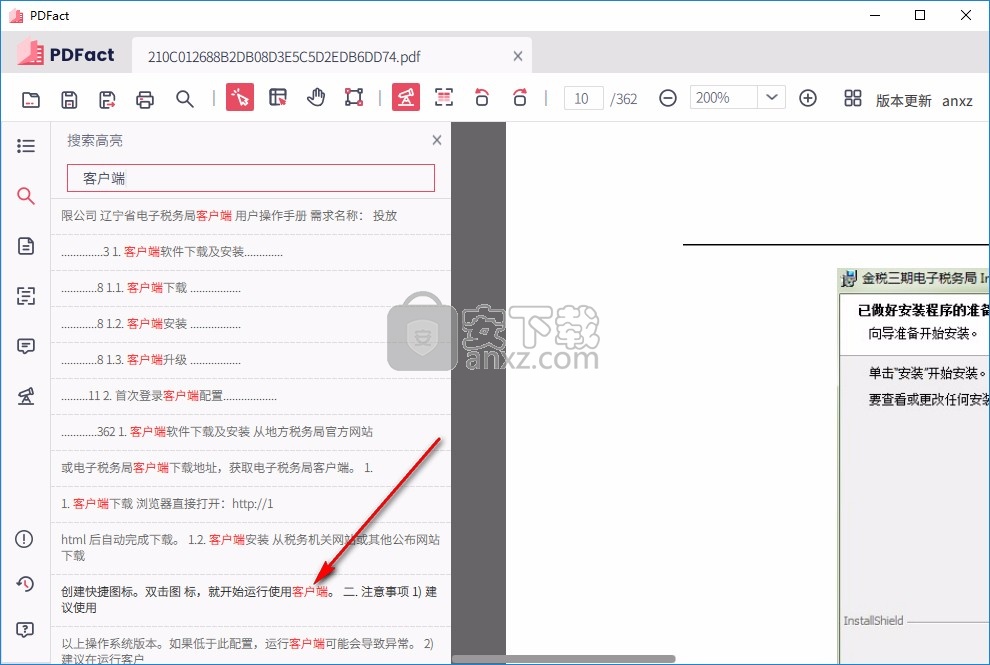Open the sidebar history icon
The image size is (990, 665).
[x=24, y=584]
